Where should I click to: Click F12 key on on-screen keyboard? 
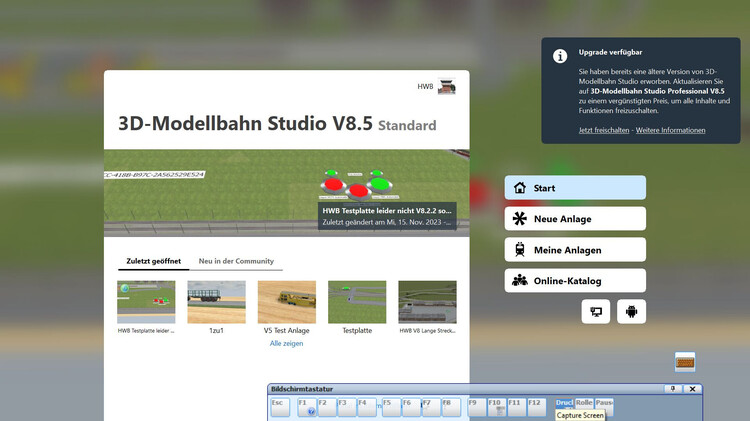coord(537,407)
